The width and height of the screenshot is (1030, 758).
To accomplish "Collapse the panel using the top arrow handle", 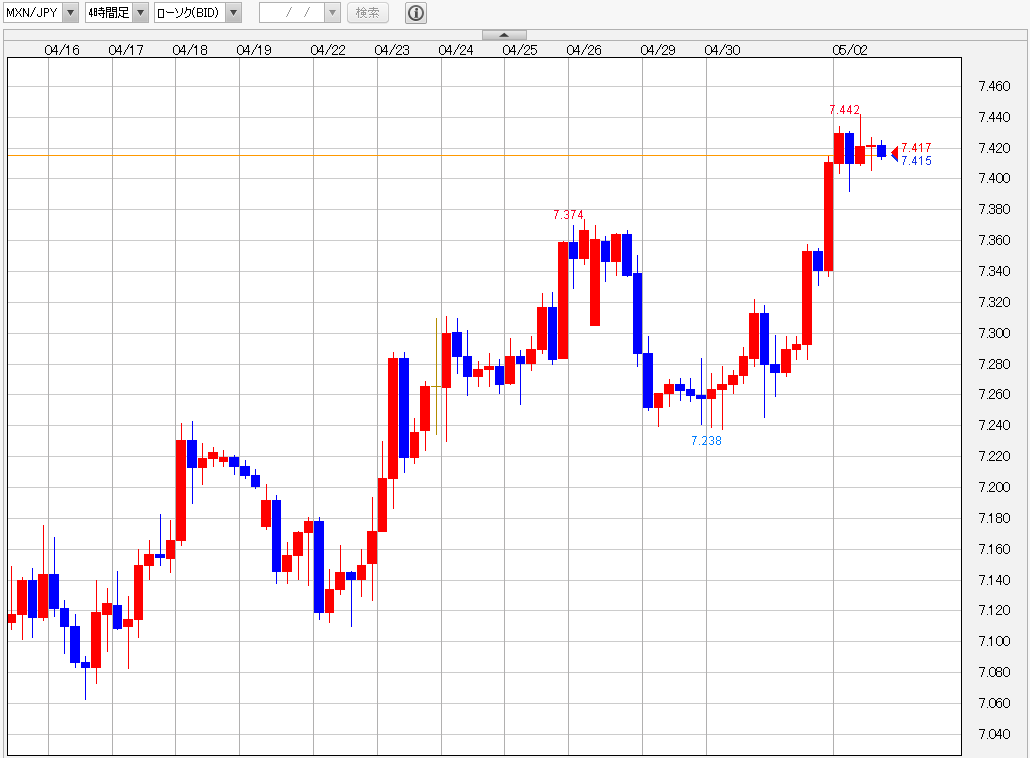I will pos(504,35).
